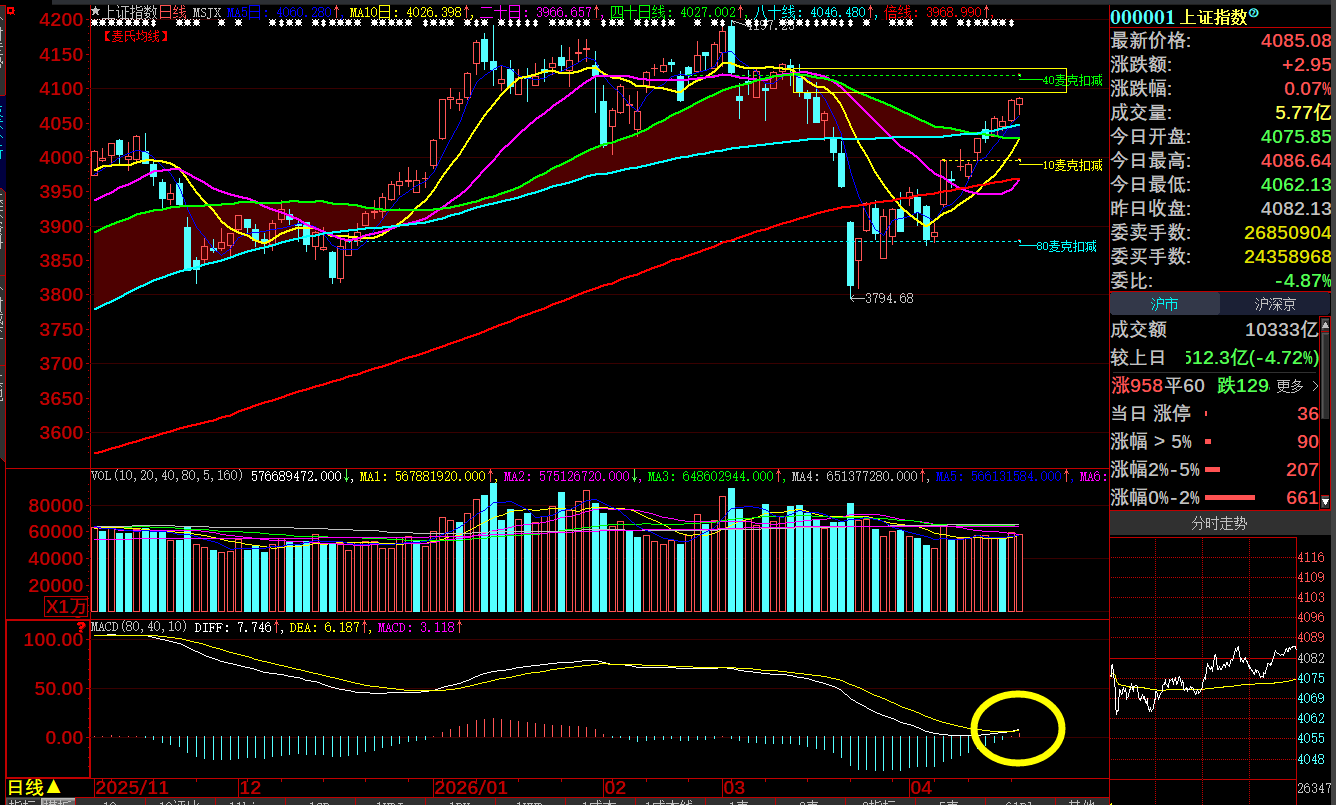The width and height of the screenshot is (1336, 805).
Task: Click the 【麦氏均线】 indicator label
Action: tap(136, 35)
